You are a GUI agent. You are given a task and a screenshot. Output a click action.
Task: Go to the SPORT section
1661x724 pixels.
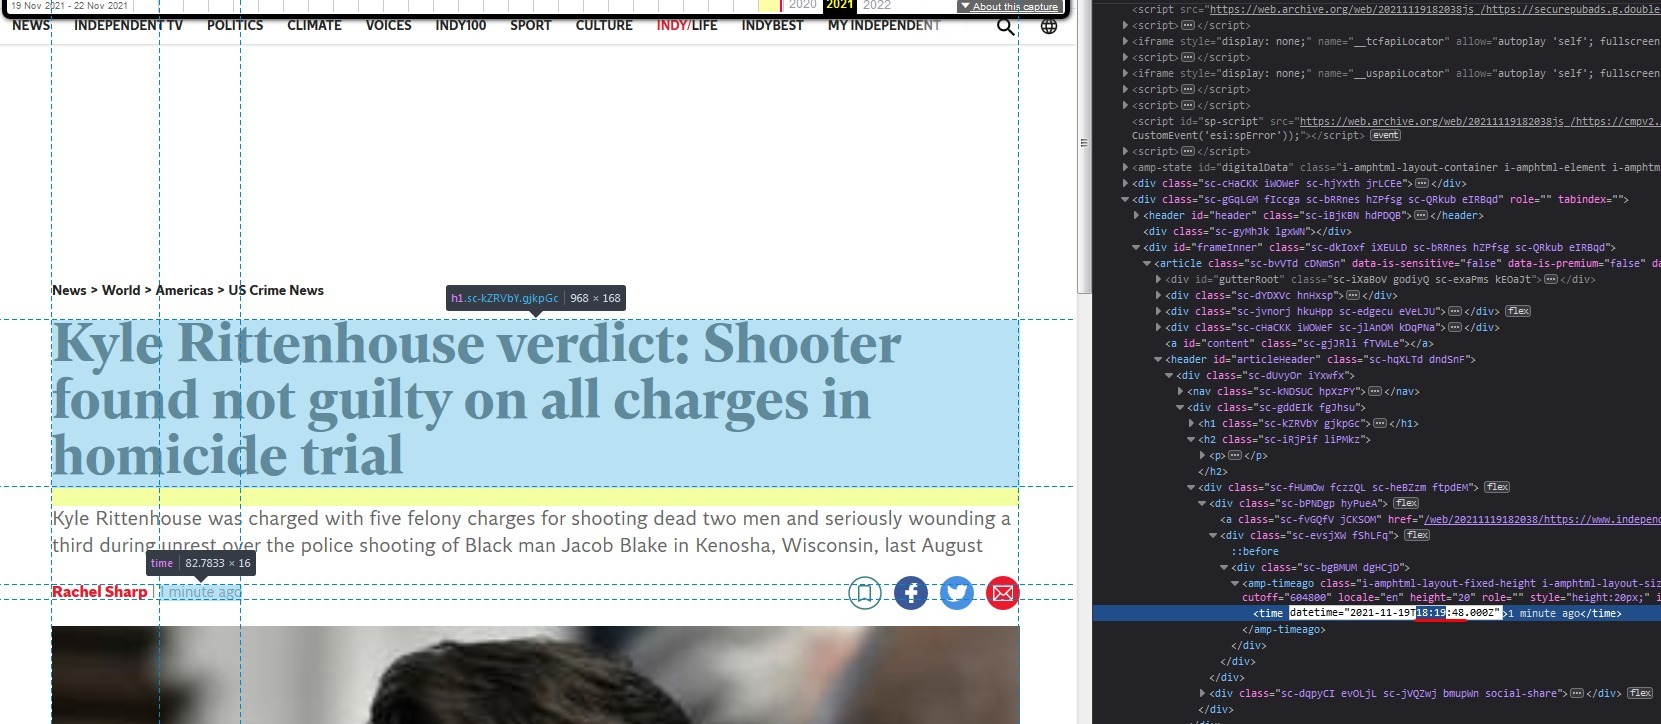point(530,25)
